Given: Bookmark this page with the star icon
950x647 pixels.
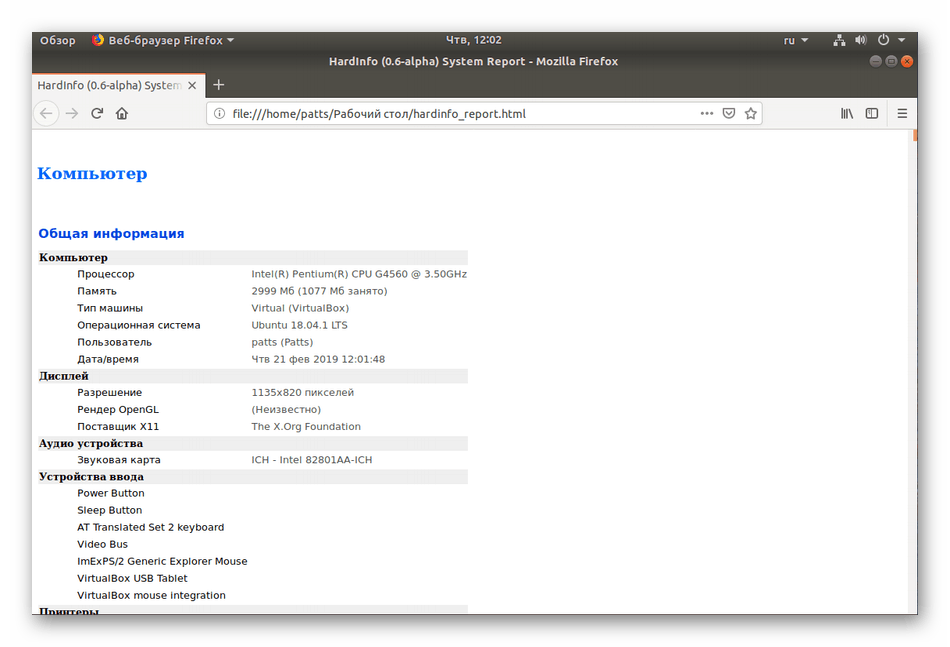Looking at the screenshot, I should (751, 113).
